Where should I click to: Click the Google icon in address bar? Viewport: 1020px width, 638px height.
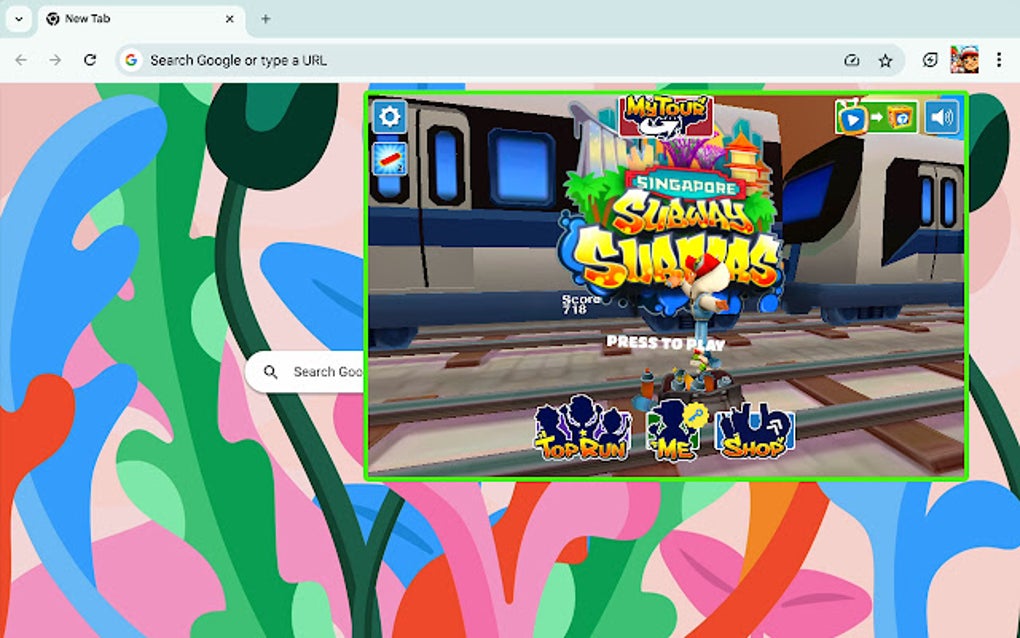[x=131, y=60]
